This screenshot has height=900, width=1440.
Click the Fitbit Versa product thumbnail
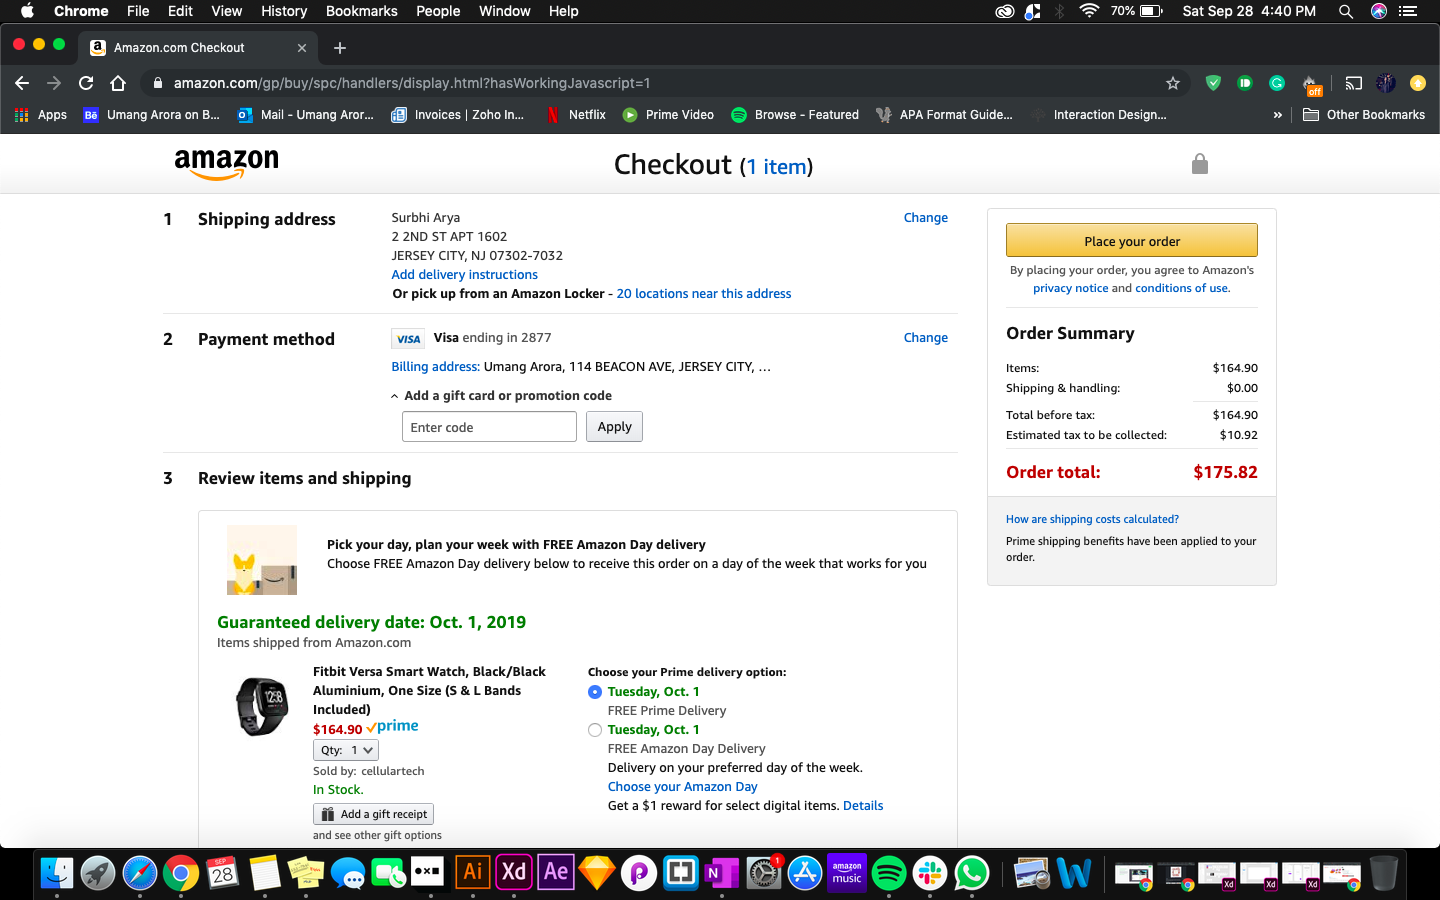click(262, 706)
